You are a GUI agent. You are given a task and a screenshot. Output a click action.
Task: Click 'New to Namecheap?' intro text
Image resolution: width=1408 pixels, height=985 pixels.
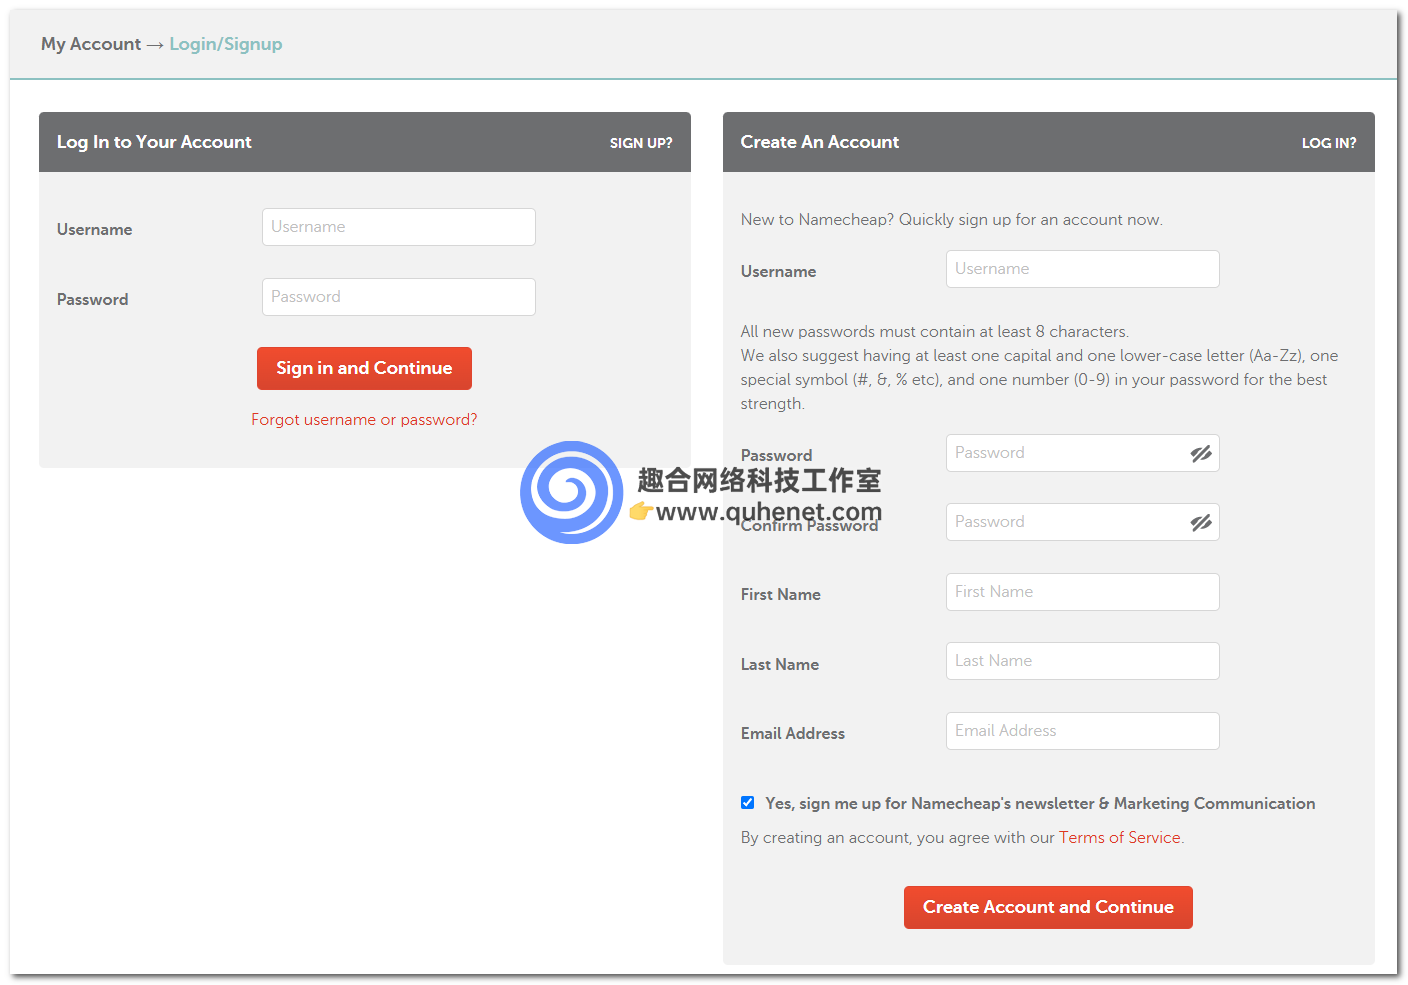(951, 219)
